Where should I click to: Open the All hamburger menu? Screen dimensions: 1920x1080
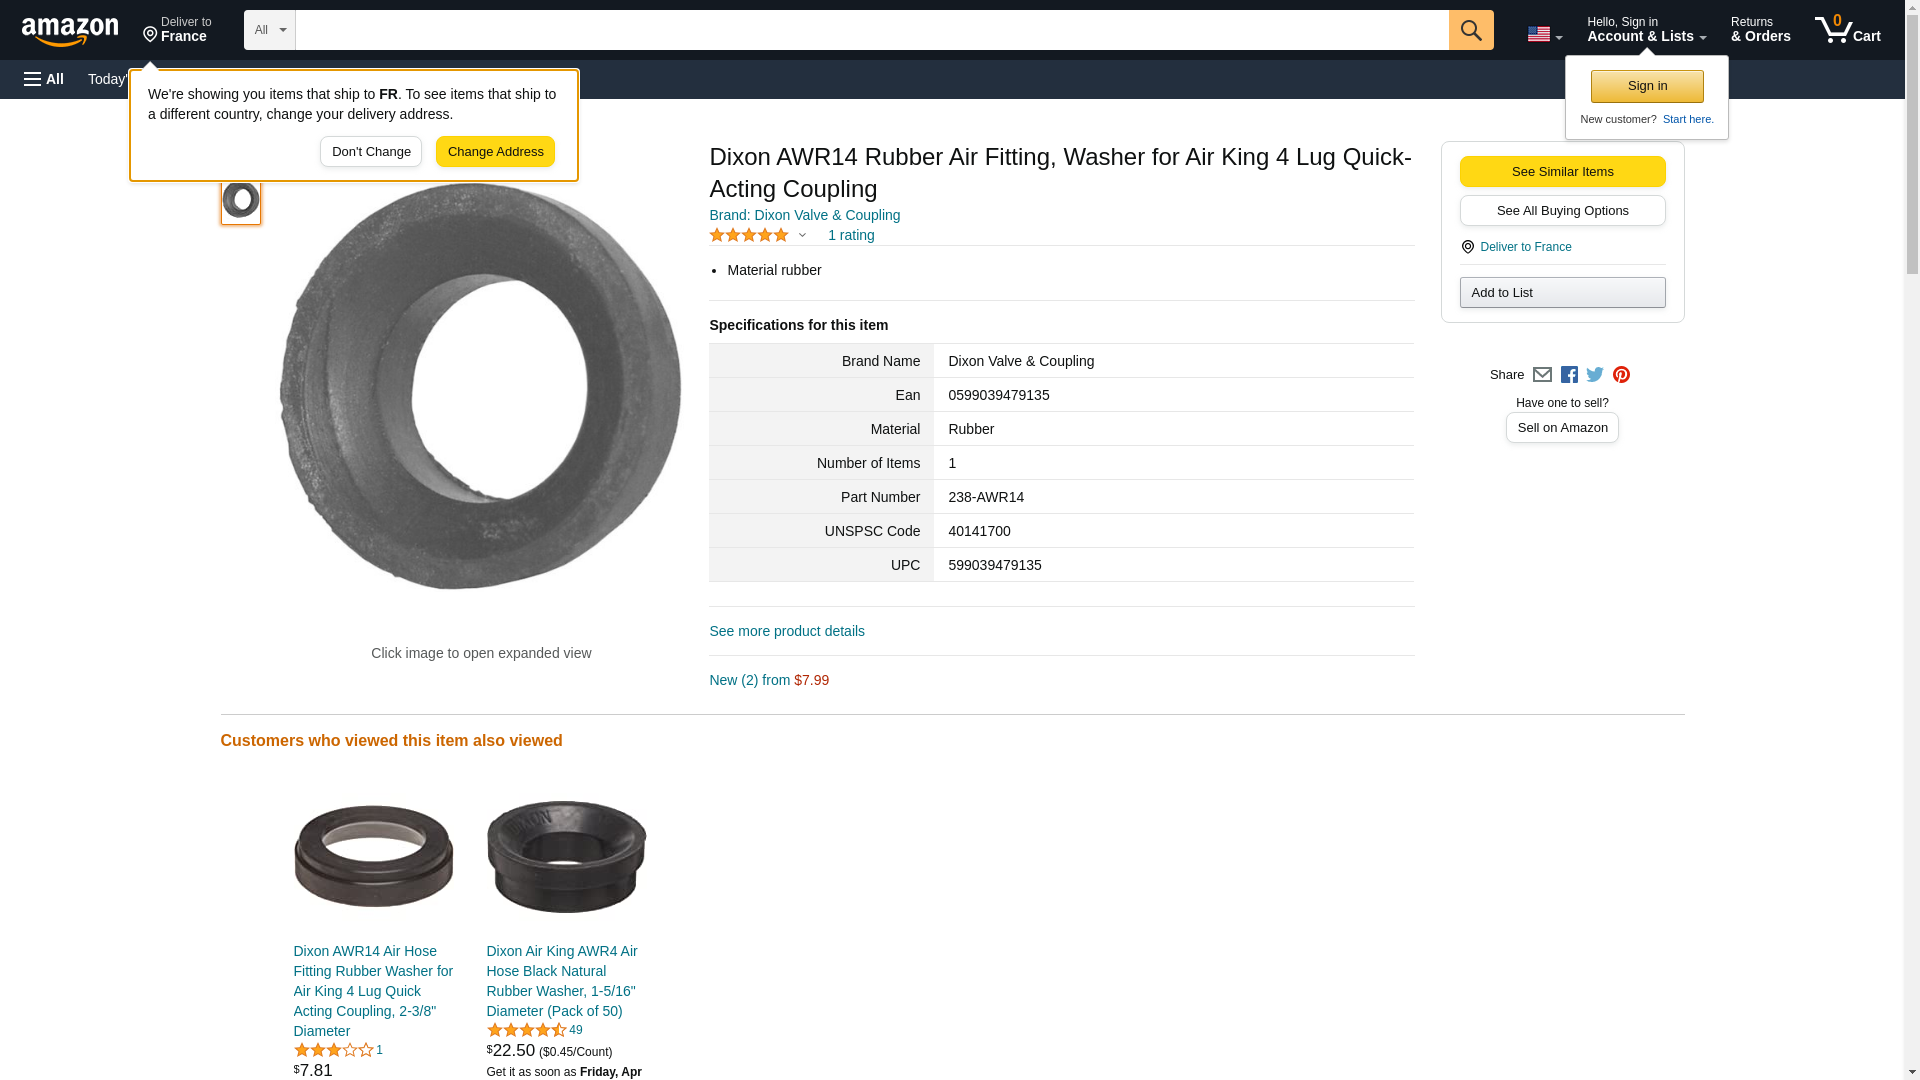coord(44,79)
